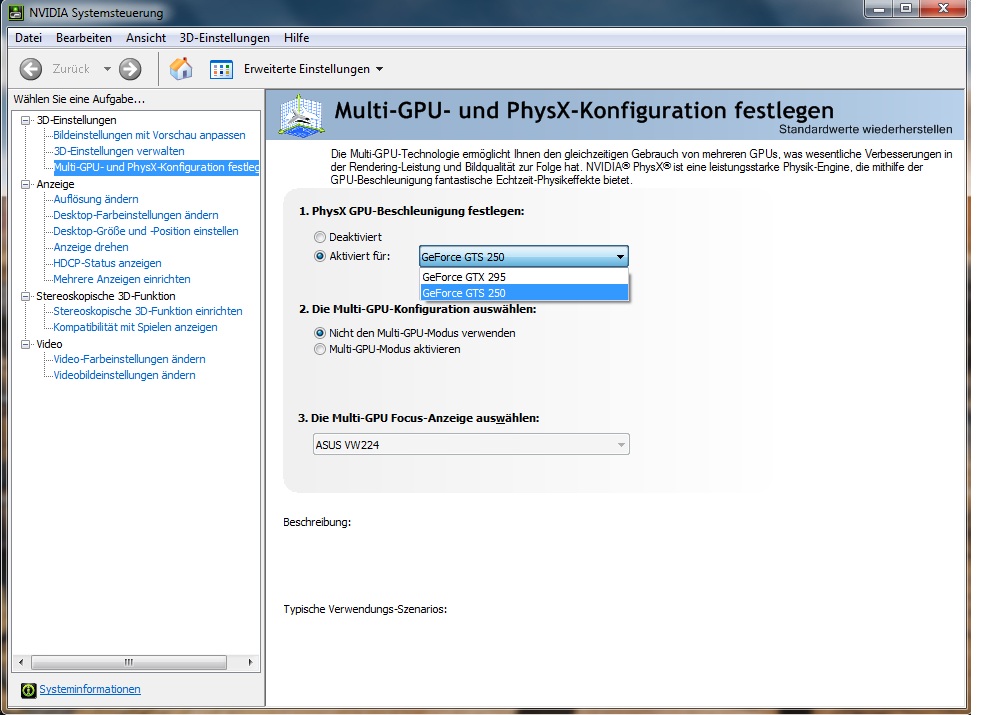The width and height of the screenshot is (1008, 715).
Task: Select the Deaktiviert radio button
Action: tap(320, 237)
